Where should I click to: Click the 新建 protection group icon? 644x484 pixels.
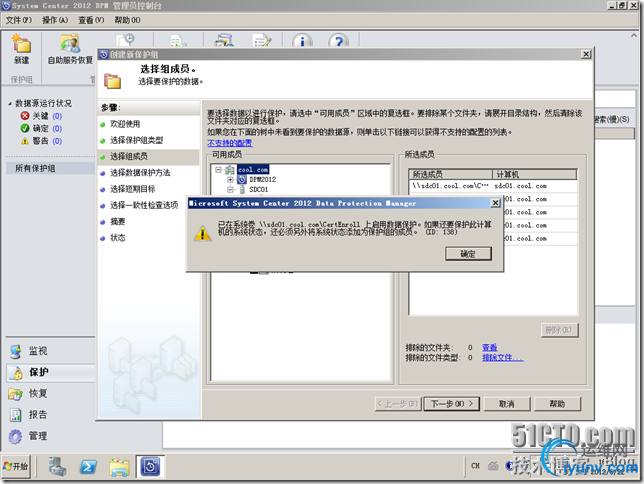(21, 44)
